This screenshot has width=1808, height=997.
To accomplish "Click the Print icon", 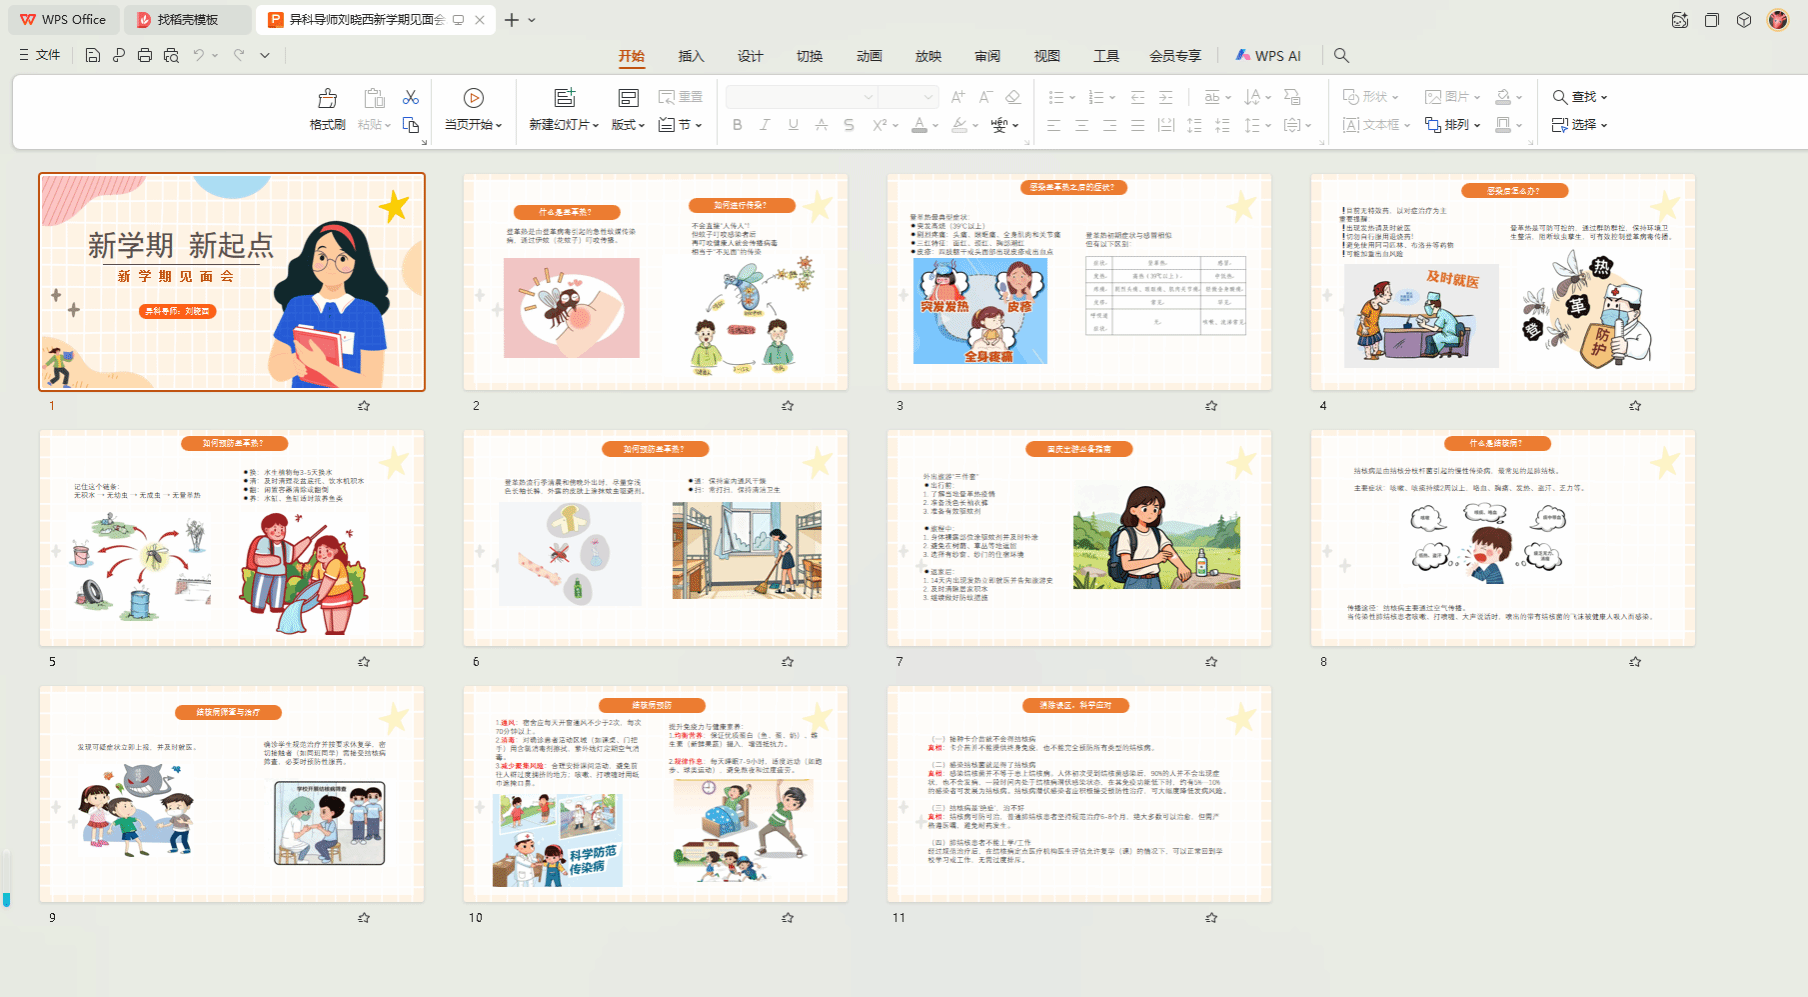I will click(x=145, y=56).
